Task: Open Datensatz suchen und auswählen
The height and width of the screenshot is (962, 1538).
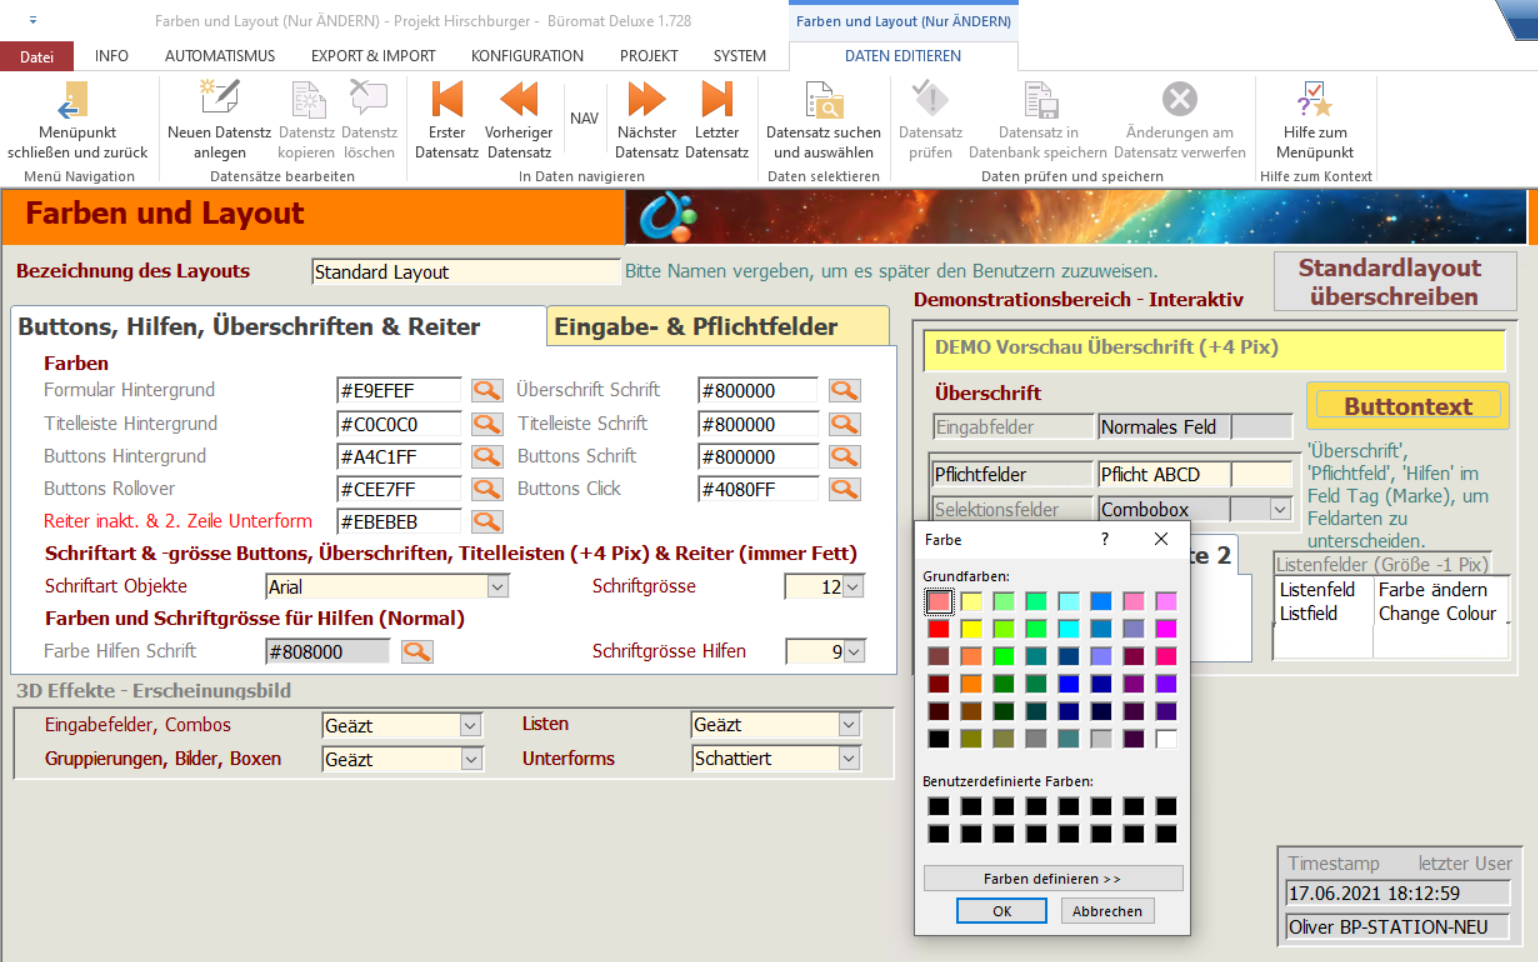Action: tap(823, 101)
